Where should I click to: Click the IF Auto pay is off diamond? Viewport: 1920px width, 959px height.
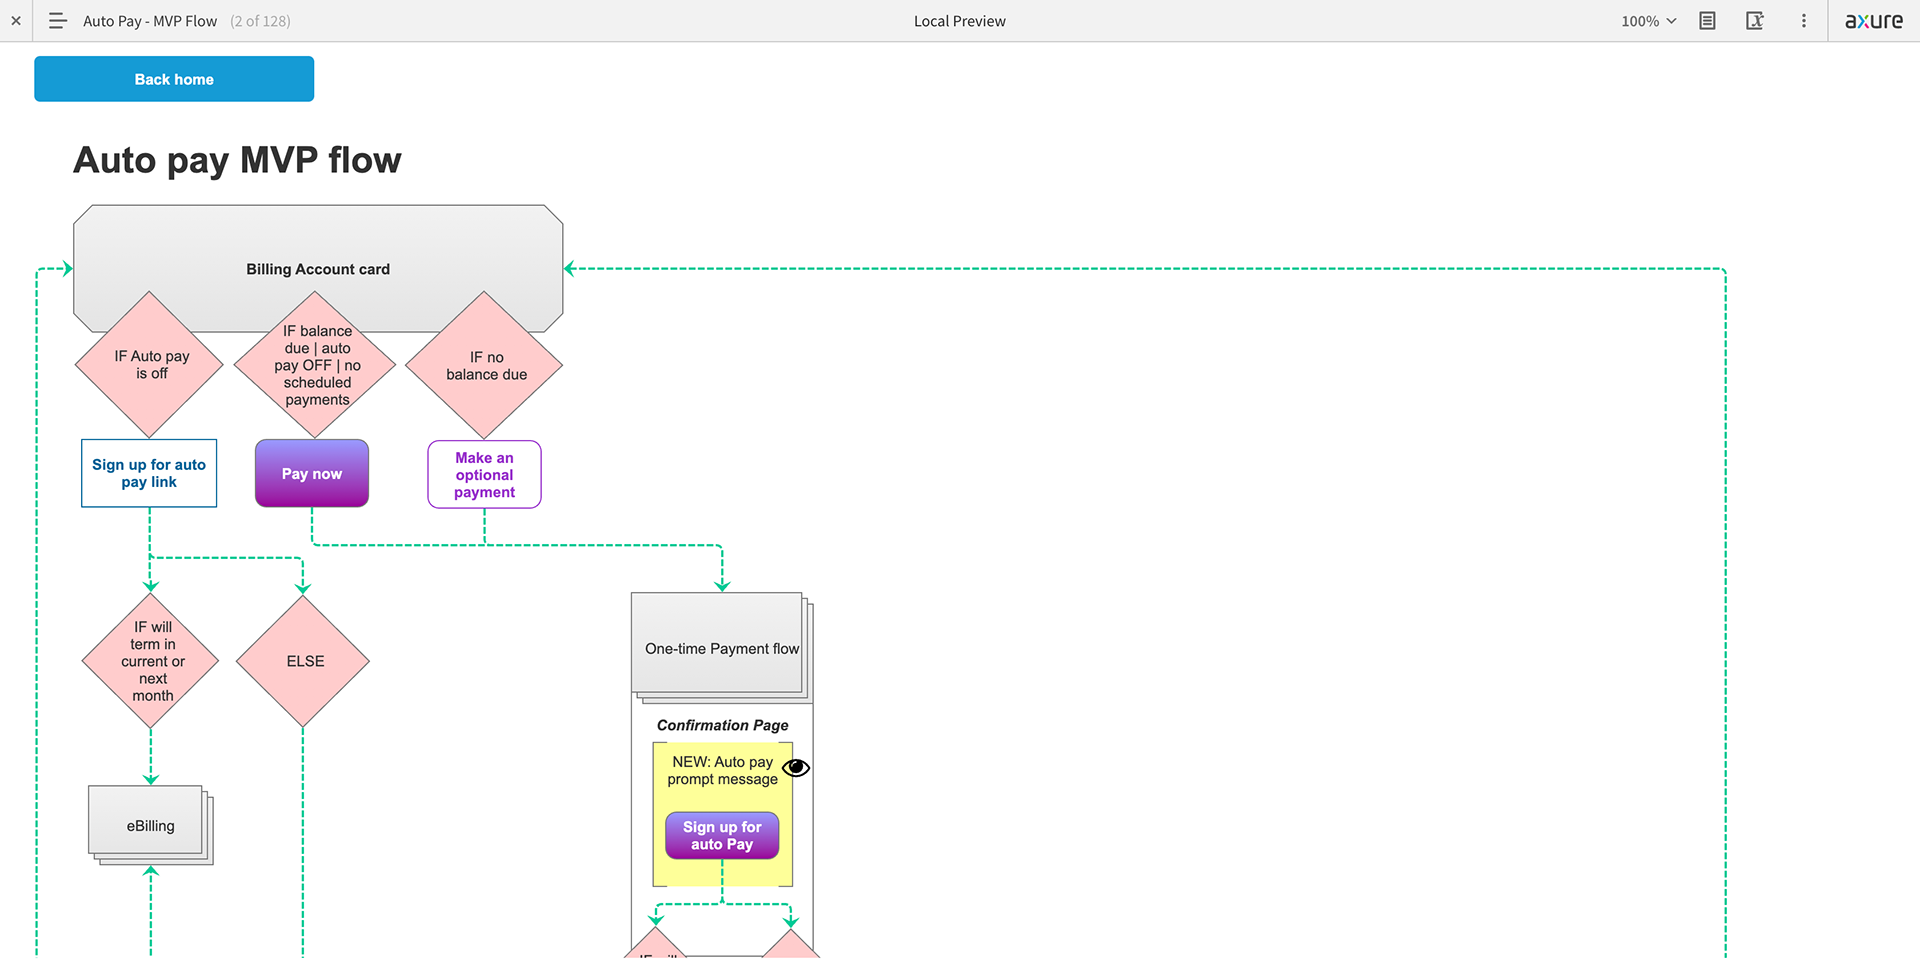tap(149, 365)
